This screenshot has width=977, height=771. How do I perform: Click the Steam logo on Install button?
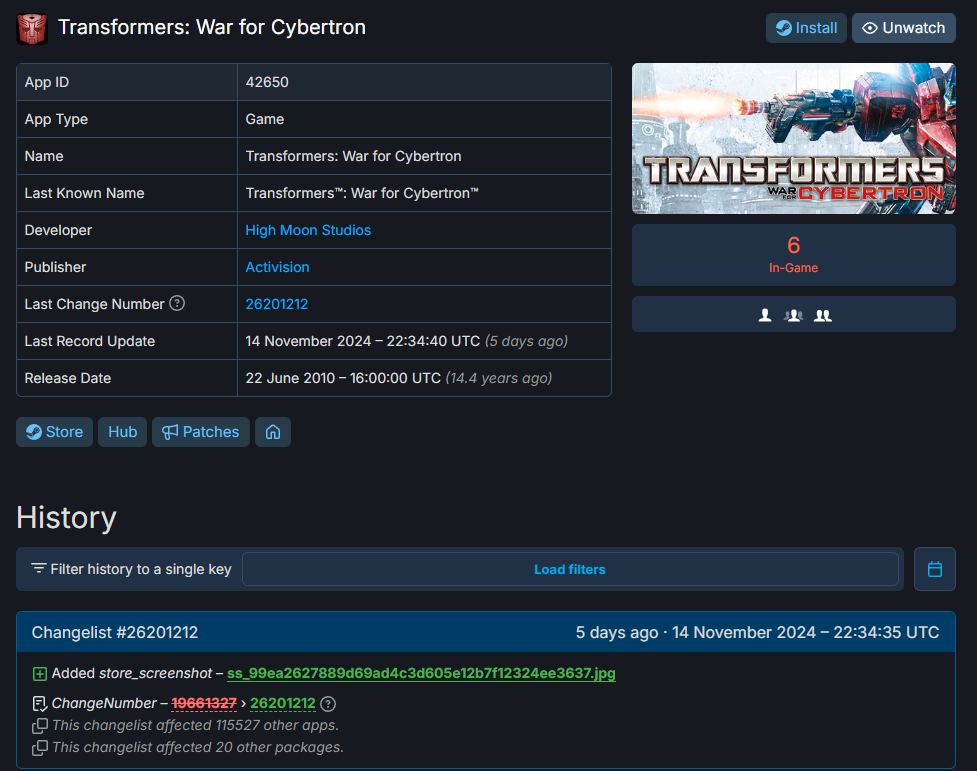click(x=784, y=28)
